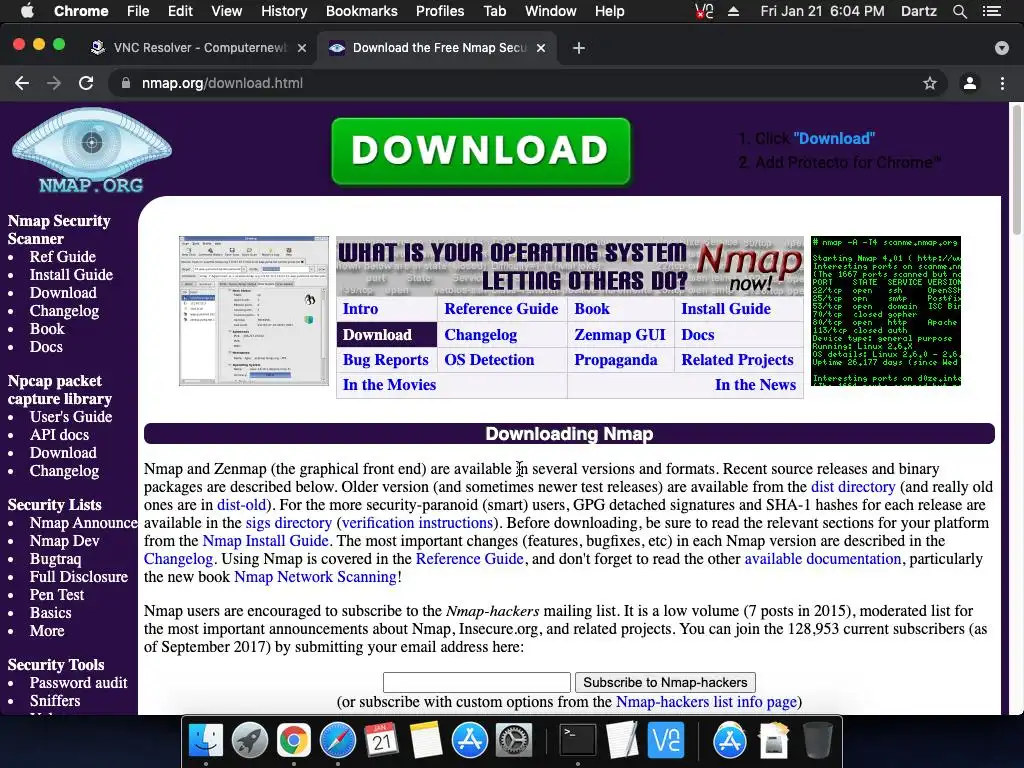Open the Trash in the dock
Image resolution: width=1024 pixels, height=768 pixels.
(817, 741)
